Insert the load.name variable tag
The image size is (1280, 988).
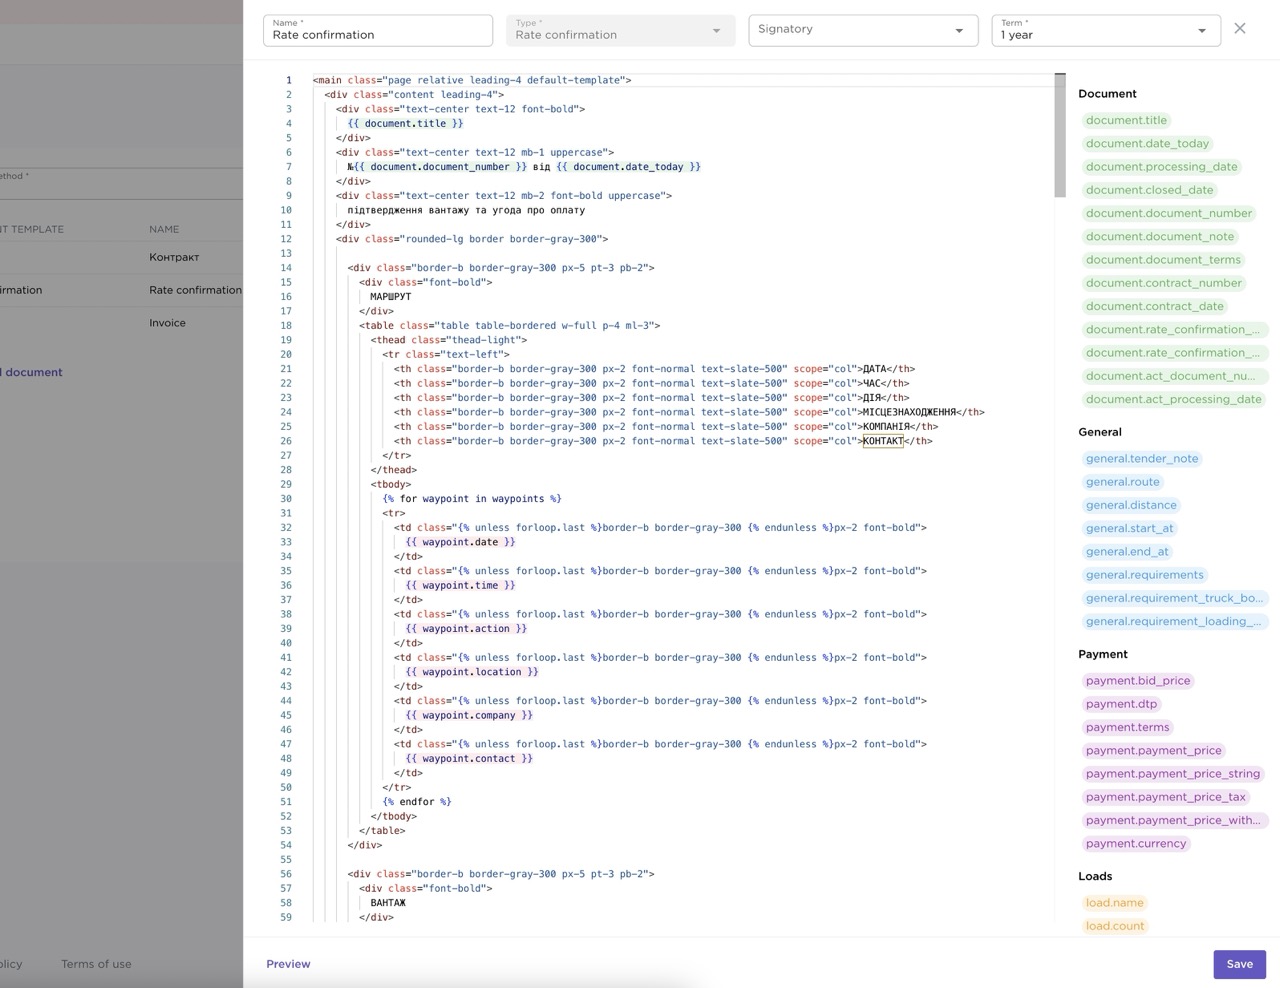click(1114, 903)
